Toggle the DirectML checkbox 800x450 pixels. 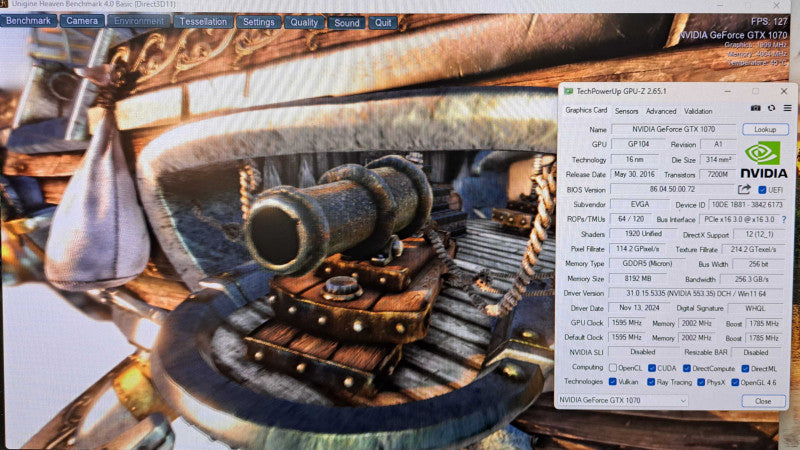pos(745,368)
